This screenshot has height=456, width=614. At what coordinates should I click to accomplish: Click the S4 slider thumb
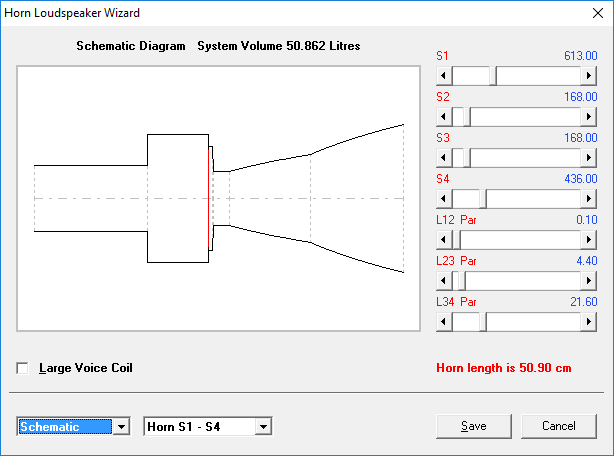tap(483, 199)
